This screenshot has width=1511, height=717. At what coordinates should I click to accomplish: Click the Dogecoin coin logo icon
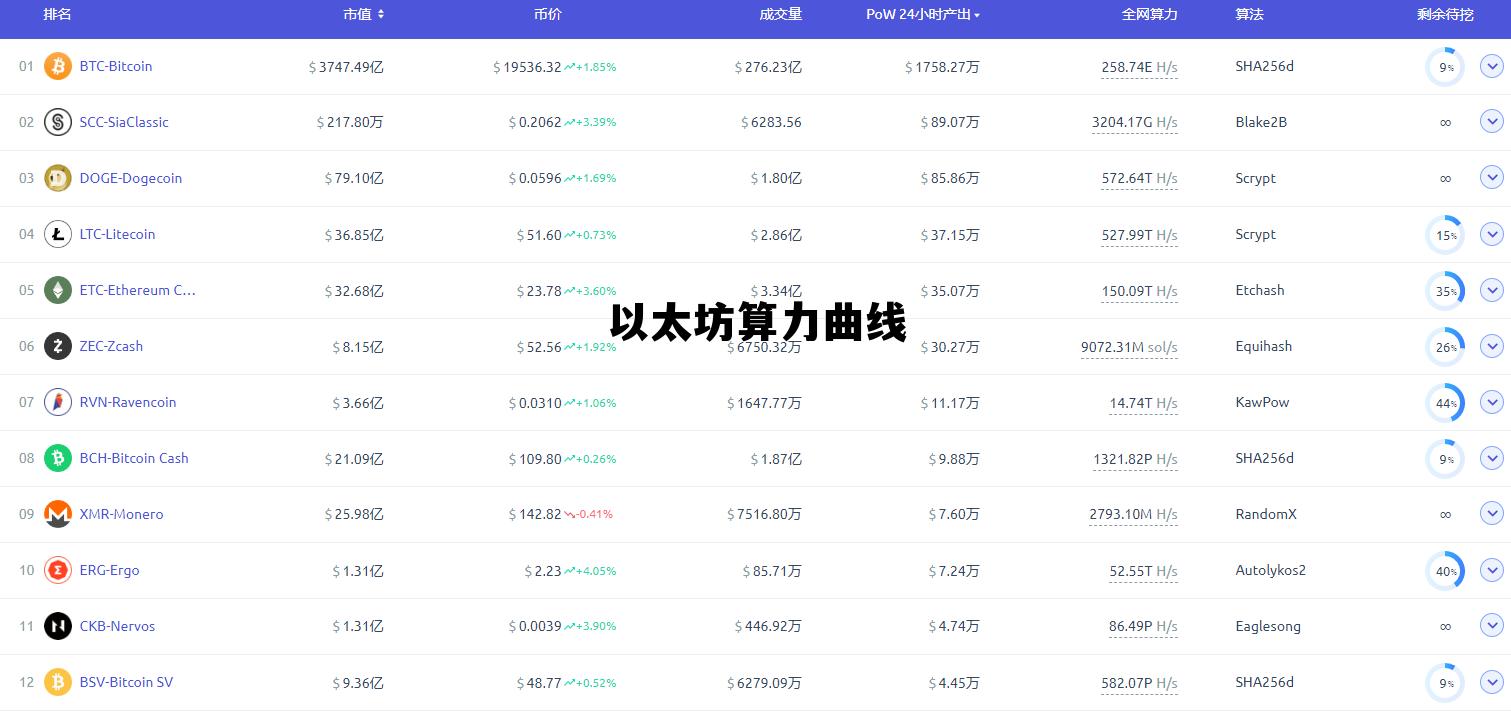57,177
